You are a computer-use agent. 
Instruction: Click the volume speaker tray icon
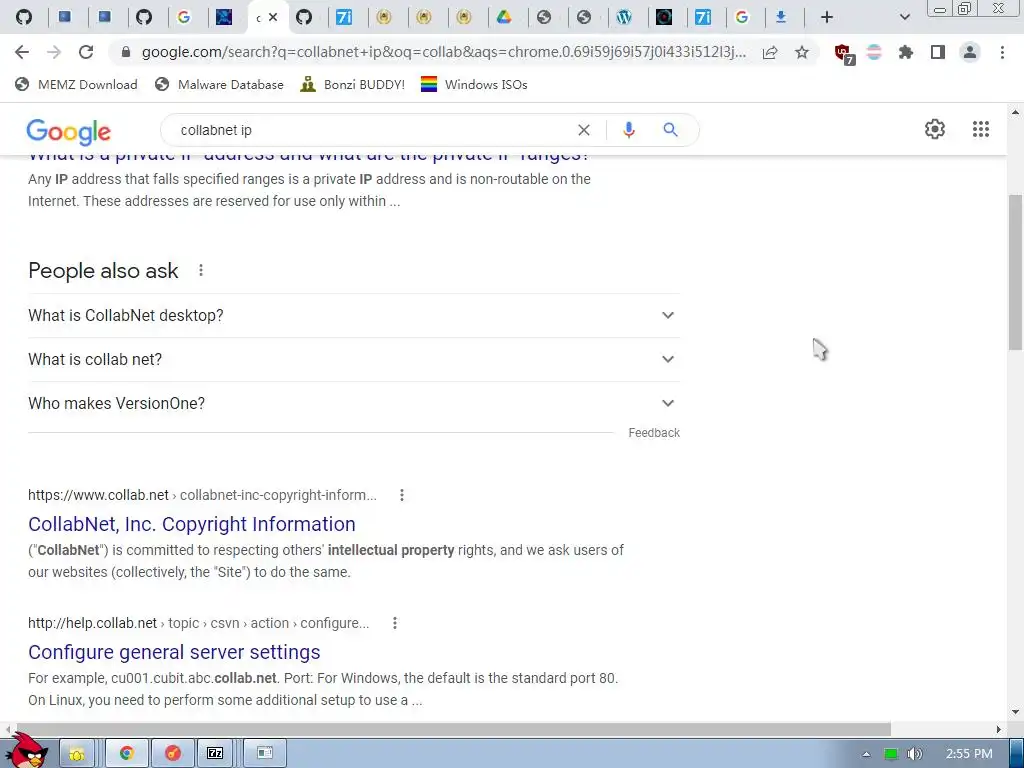(914, 754)
